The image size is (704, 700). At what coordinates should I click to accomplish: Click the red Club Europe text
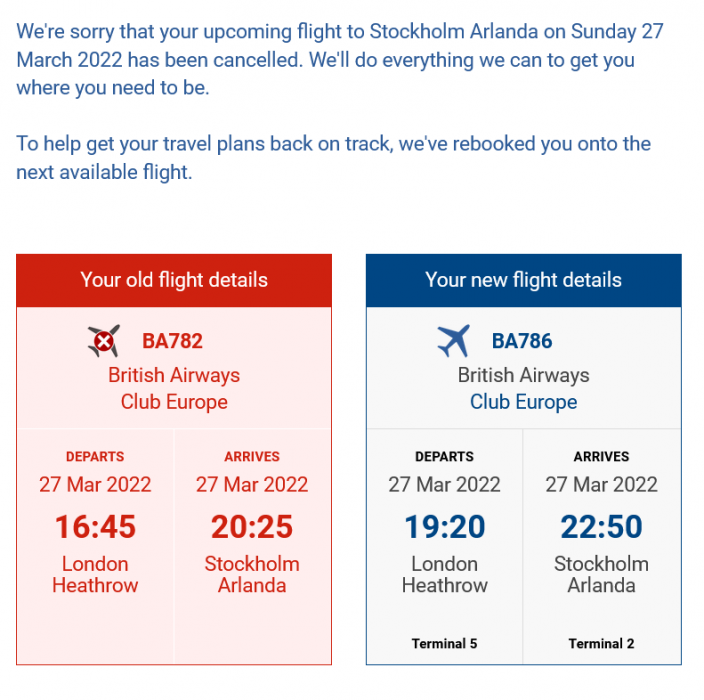coord(174,402)
